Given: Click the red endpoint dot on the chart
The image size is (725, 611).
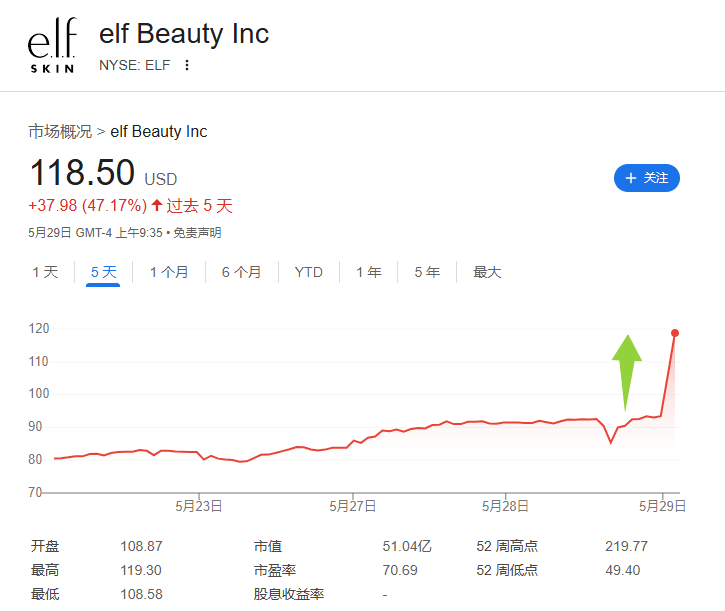Looking at the screenshot, I should (x=675, y=333).
